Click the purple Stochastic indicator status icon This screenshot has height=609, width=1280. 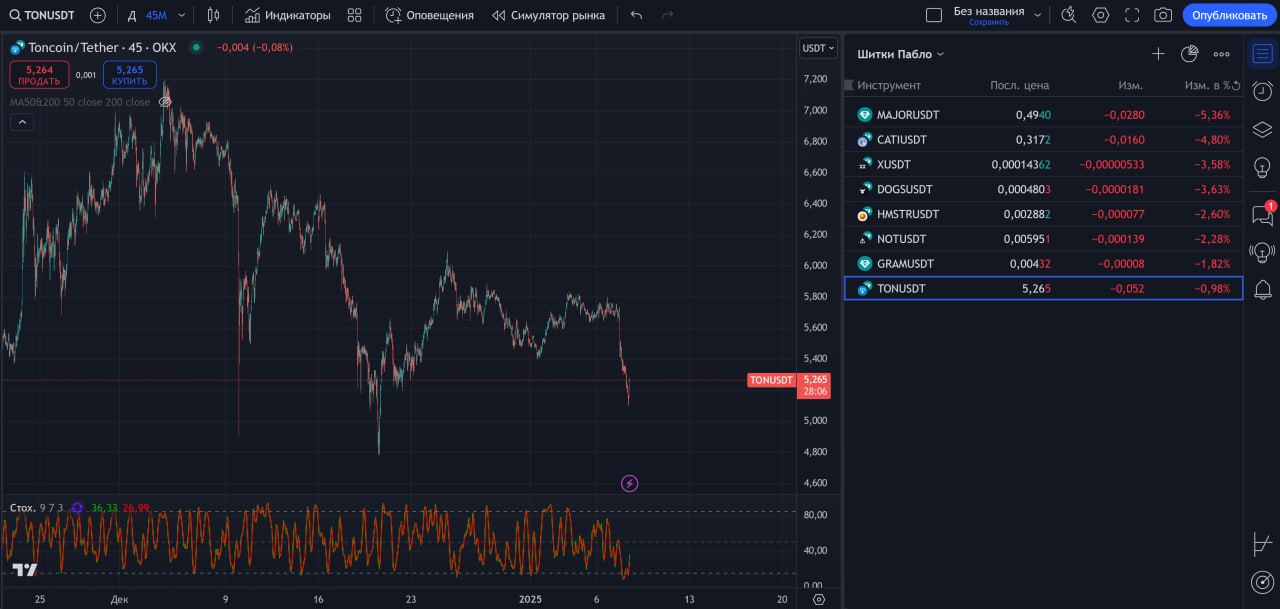click(x=77, y=508)
